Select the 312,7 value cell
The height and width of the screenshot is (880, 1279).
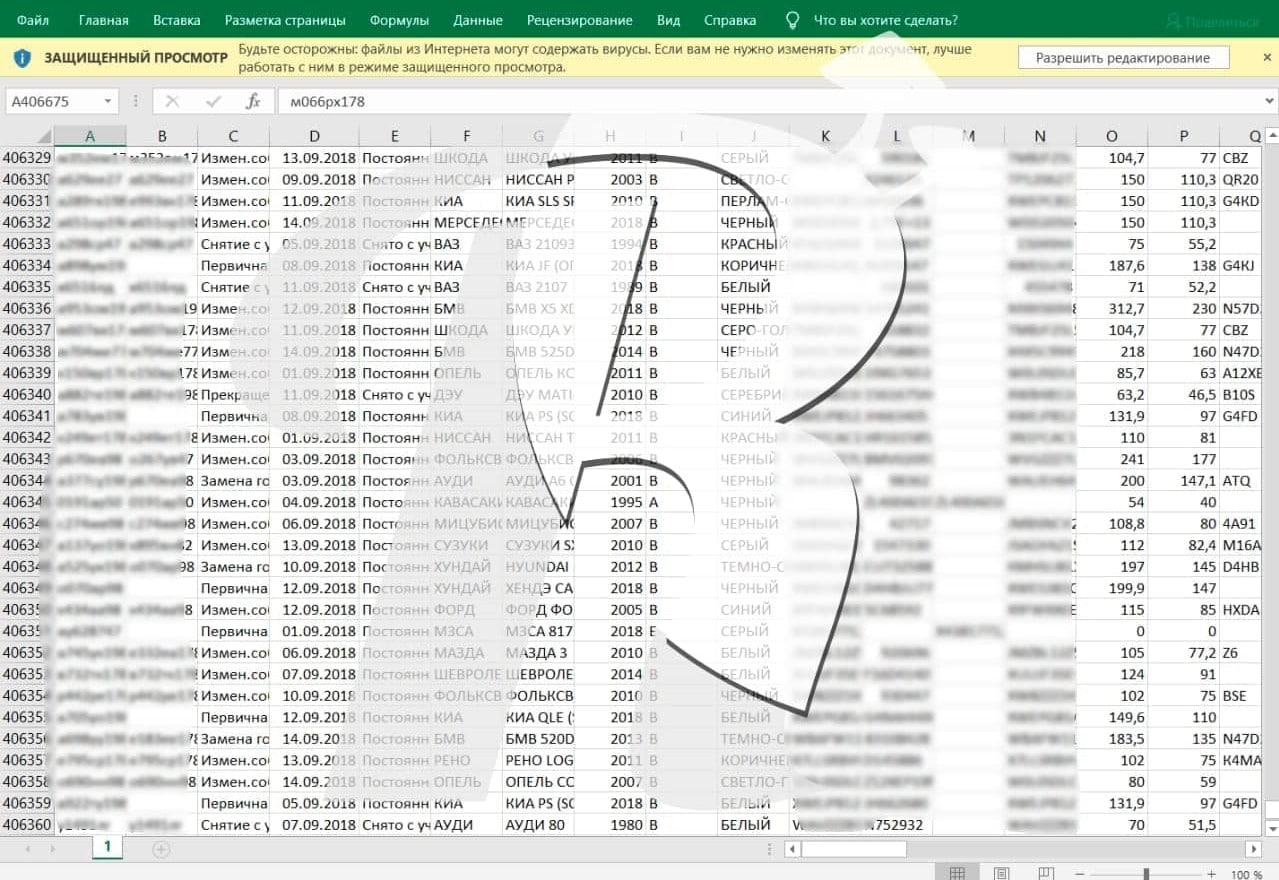click(1112, 309)
